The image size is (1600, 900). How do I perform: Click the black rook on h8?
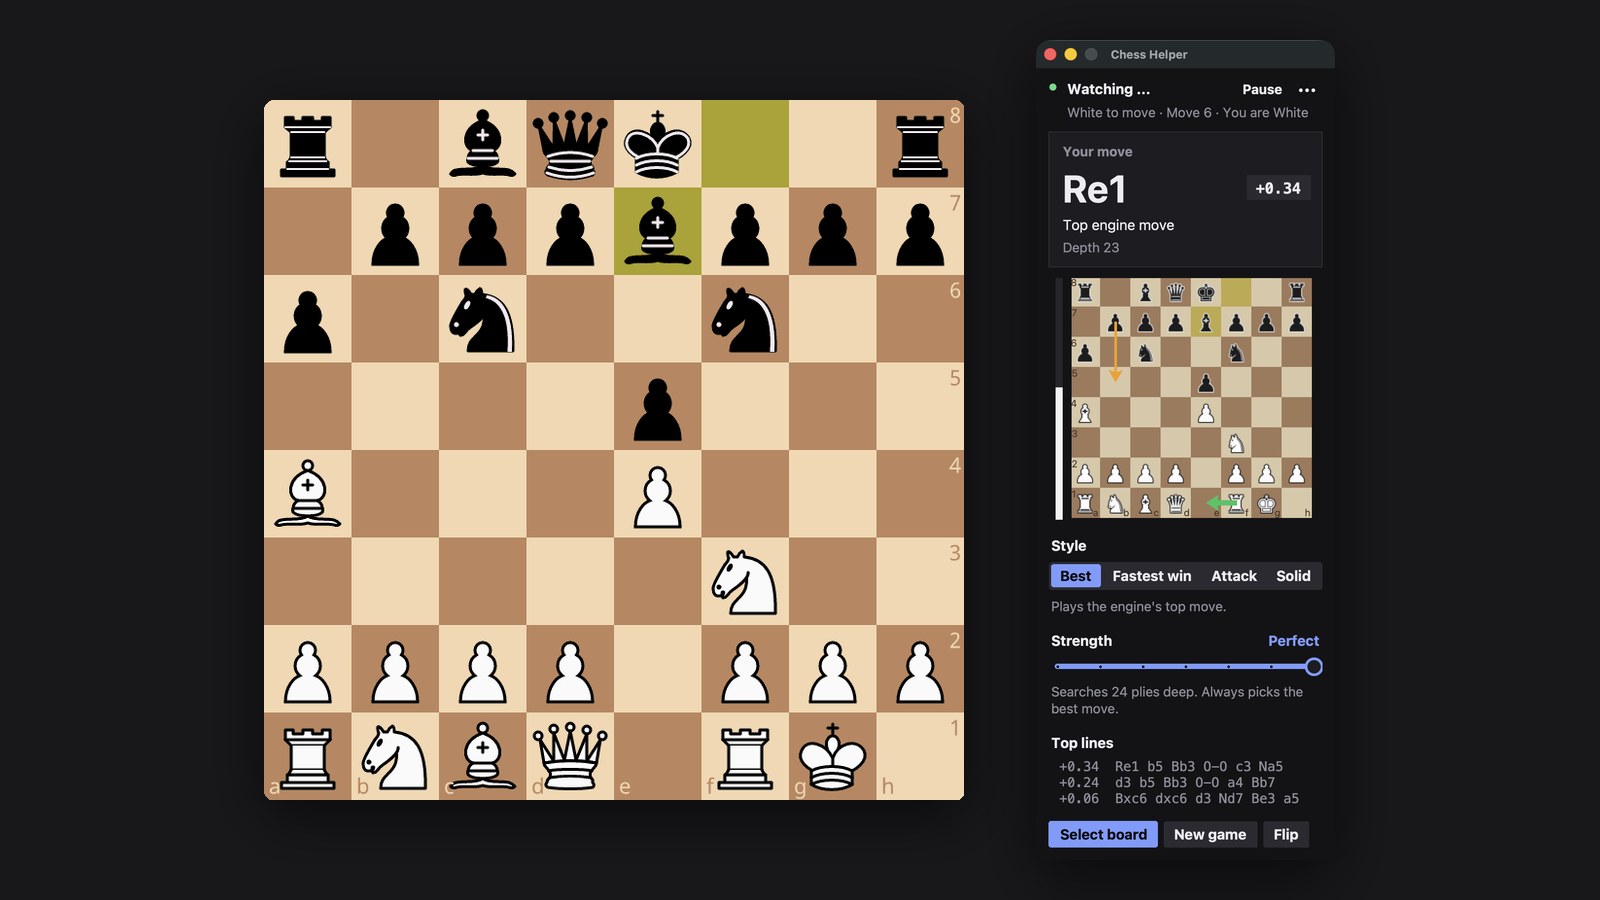coord(920,144)
